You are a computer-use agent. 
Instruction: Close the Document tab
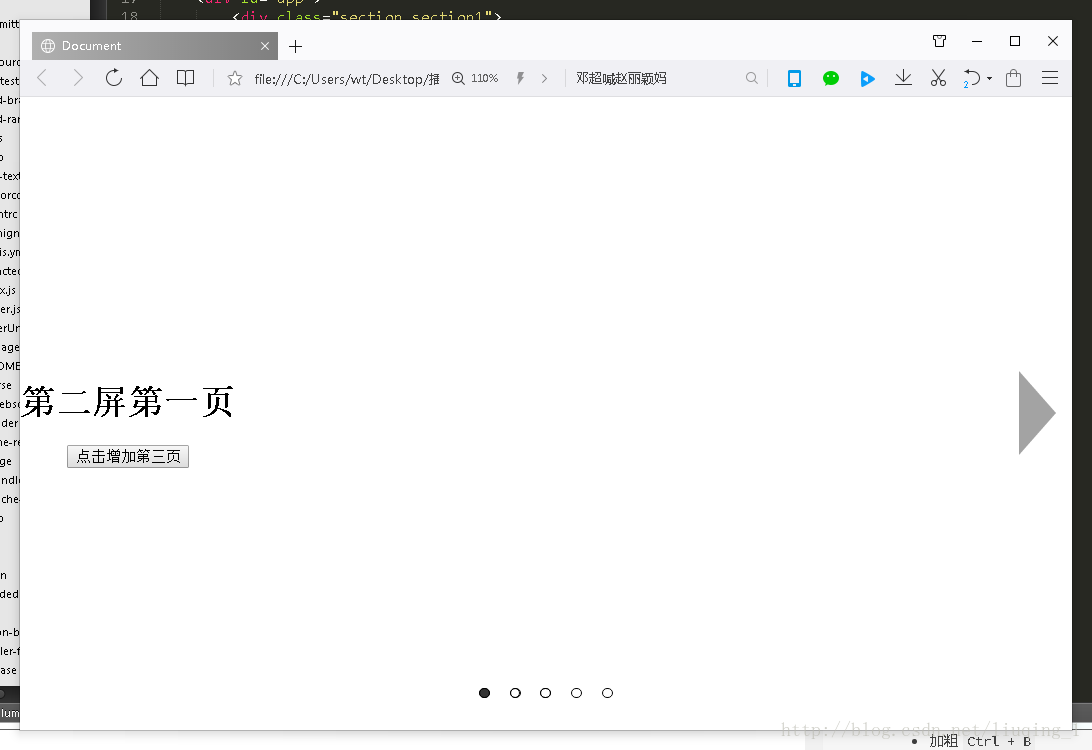pyautogui.click(x=265, y=46)
